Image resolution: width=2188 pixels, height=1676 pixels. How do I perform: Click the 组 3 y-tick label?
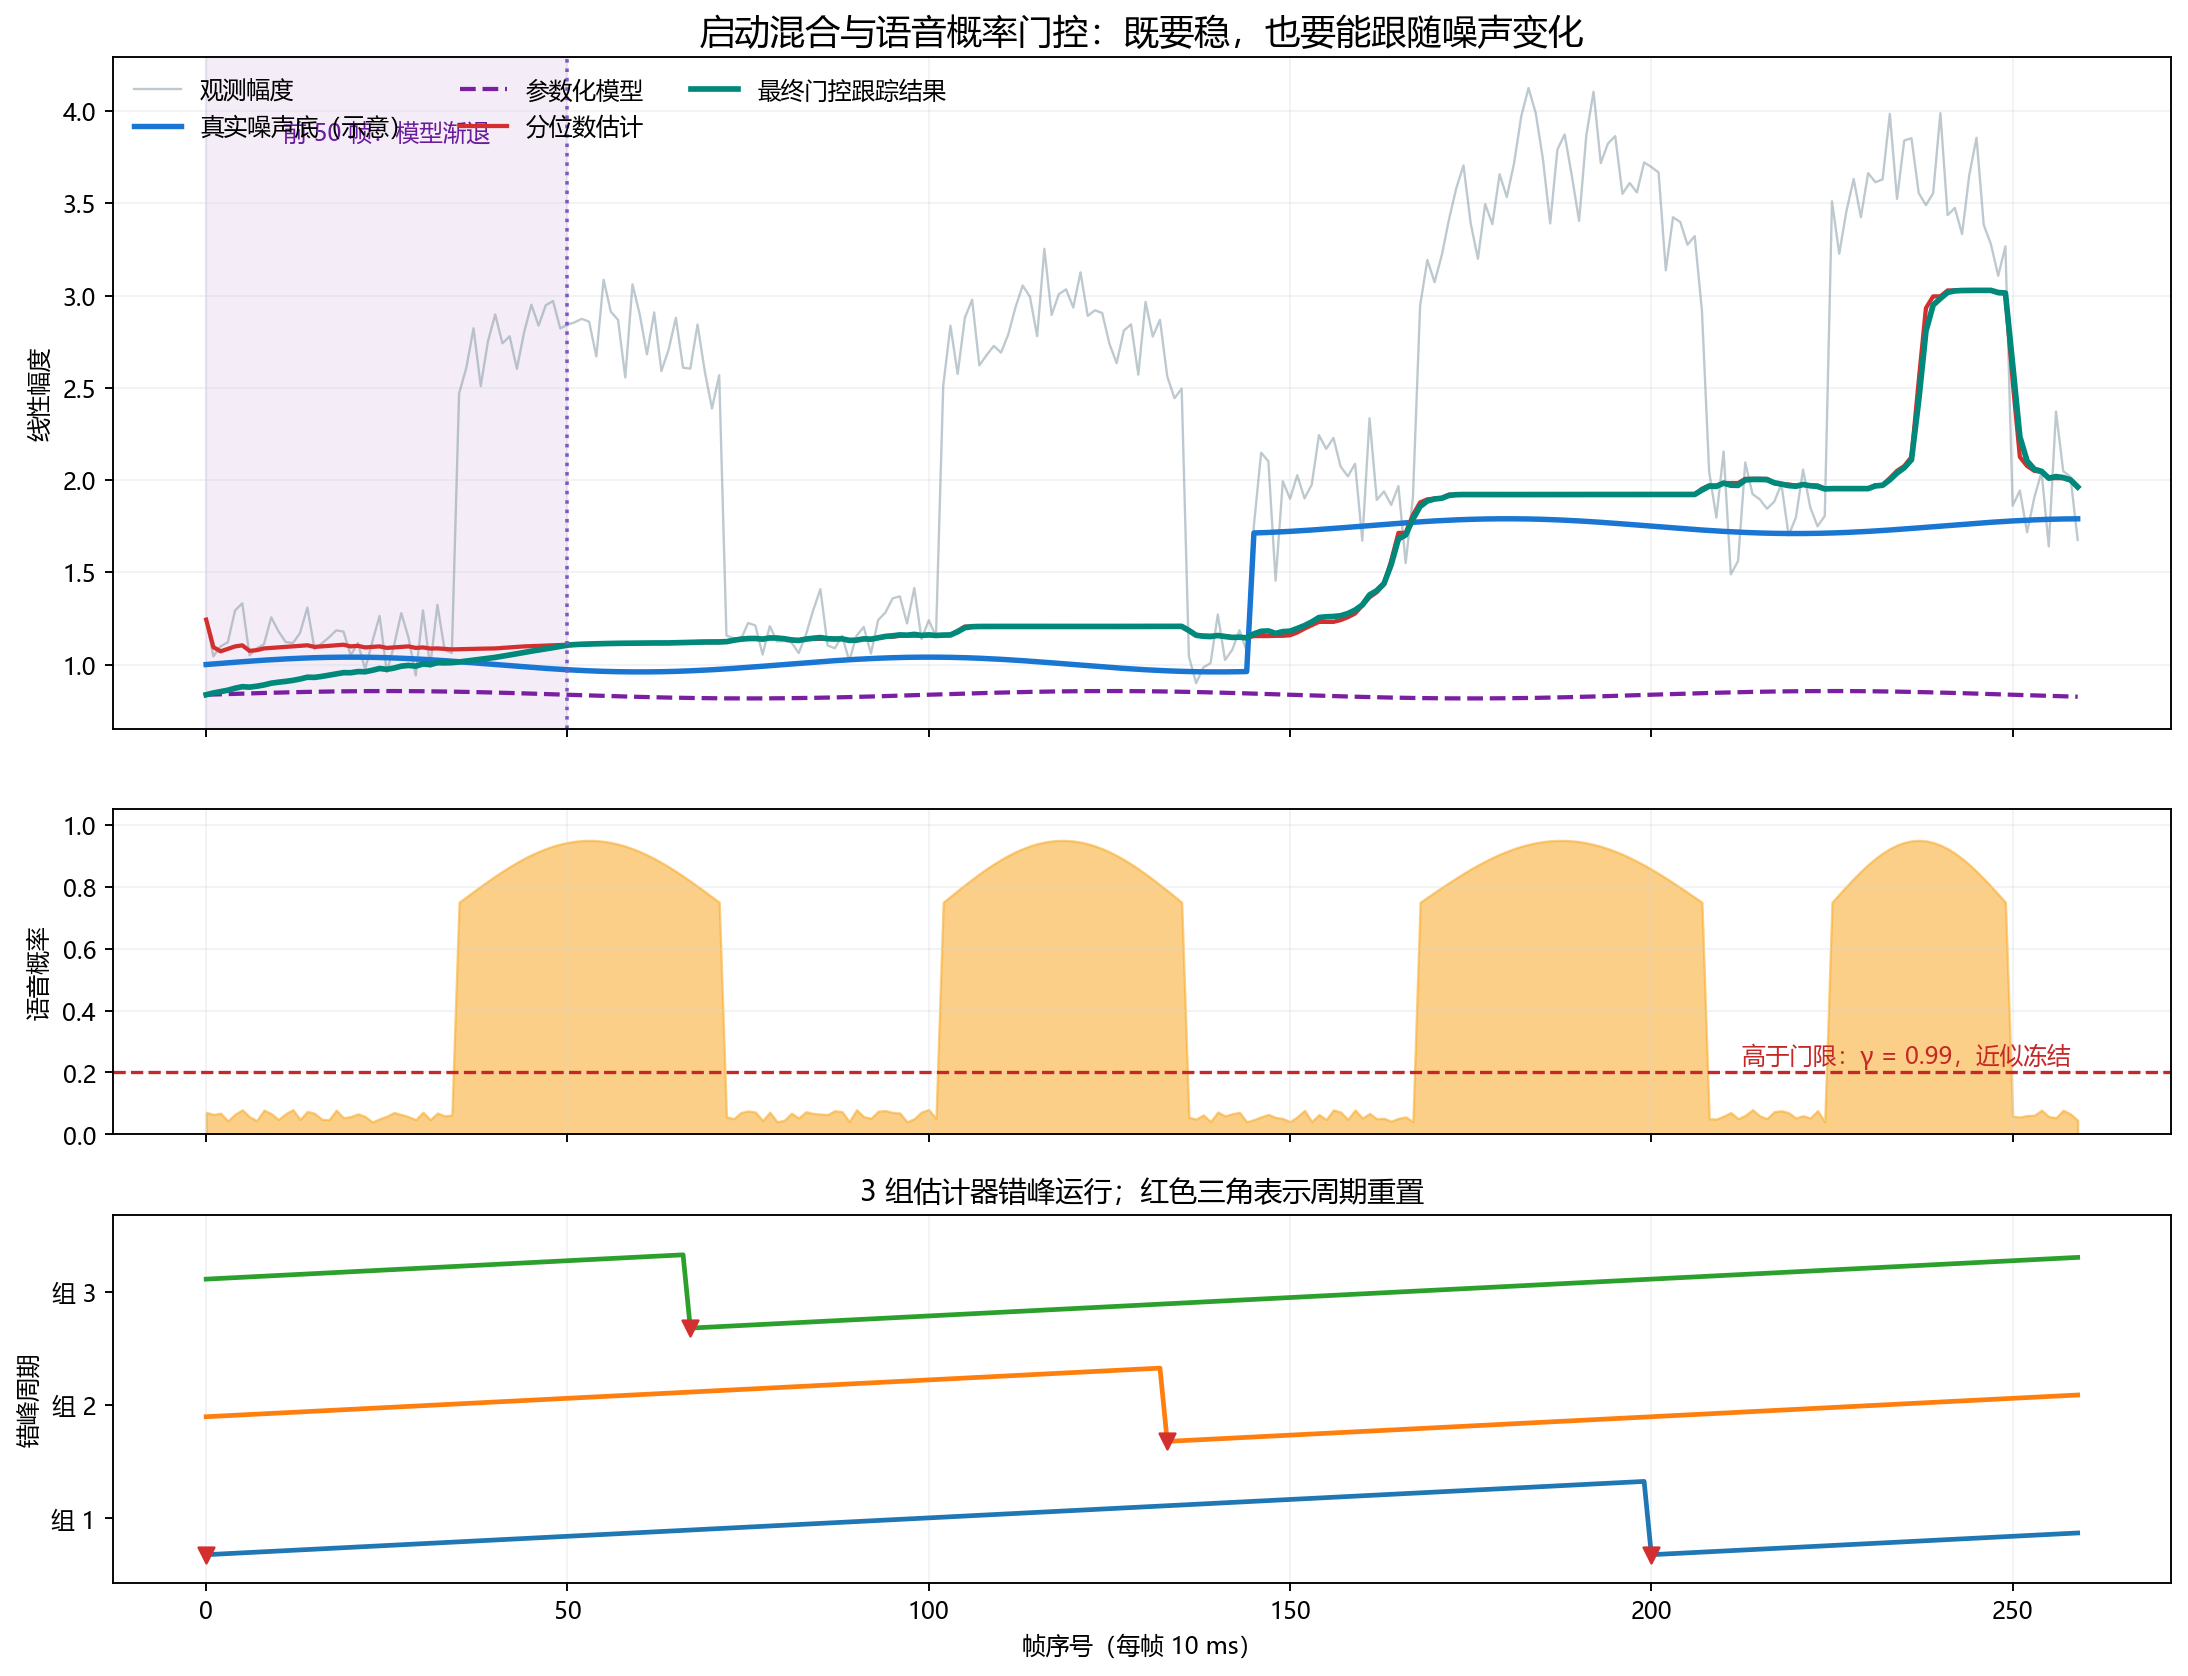[73, 1293]
